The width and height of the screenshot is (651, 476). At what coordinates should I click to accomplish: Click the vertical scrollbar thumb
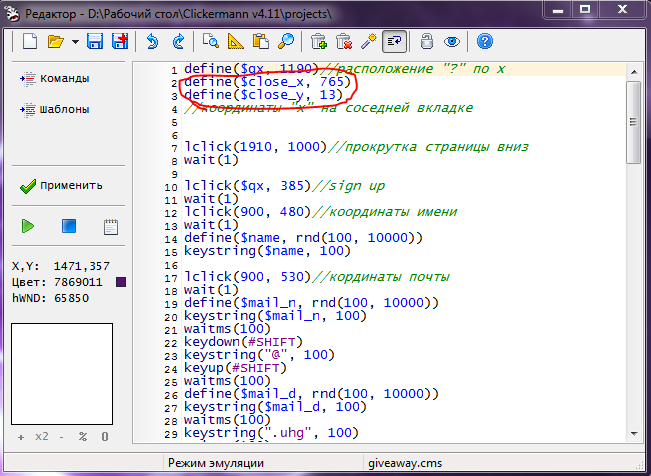point(634,123)
